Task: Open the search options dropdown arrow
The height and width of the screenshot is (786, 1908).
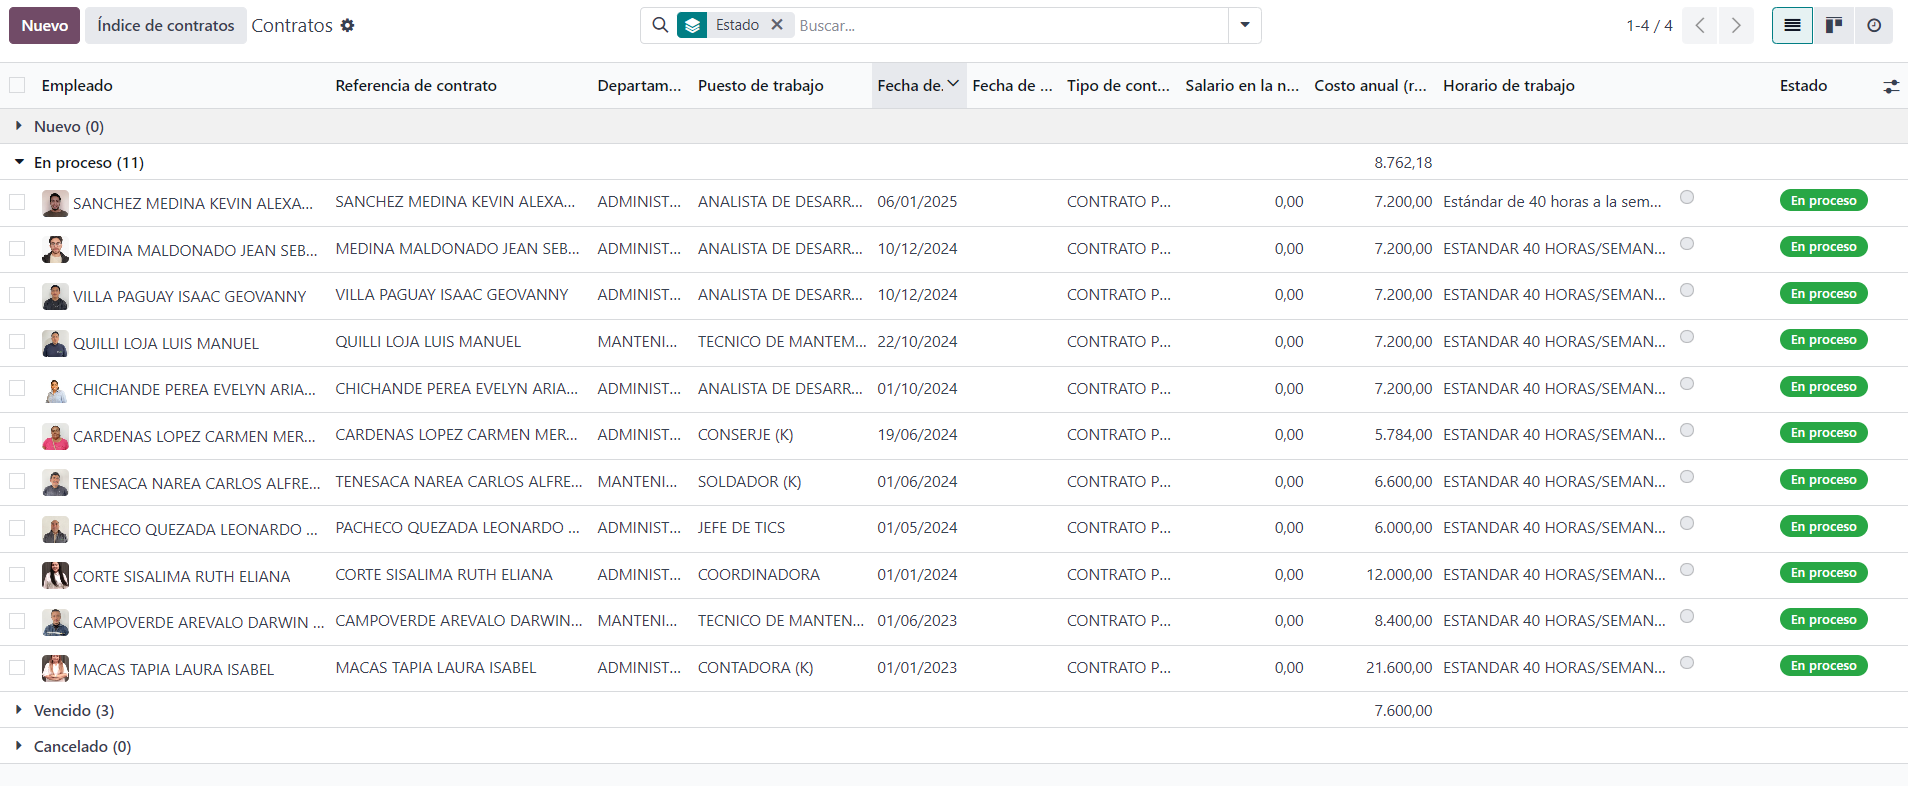Action: tap(1244, 25)
